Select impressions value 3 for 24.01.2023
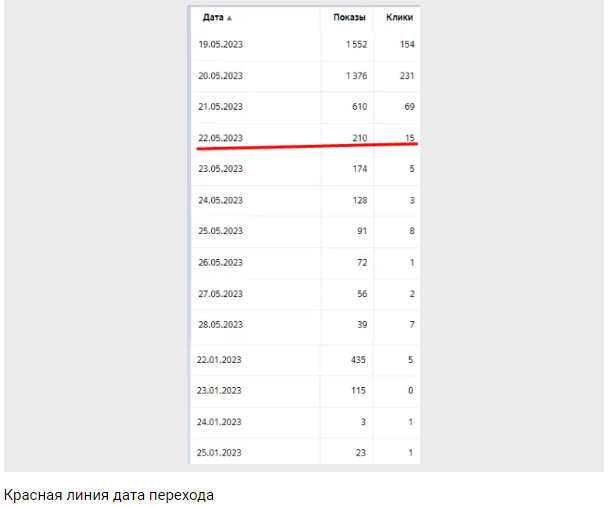 click(x=363, y=422)
